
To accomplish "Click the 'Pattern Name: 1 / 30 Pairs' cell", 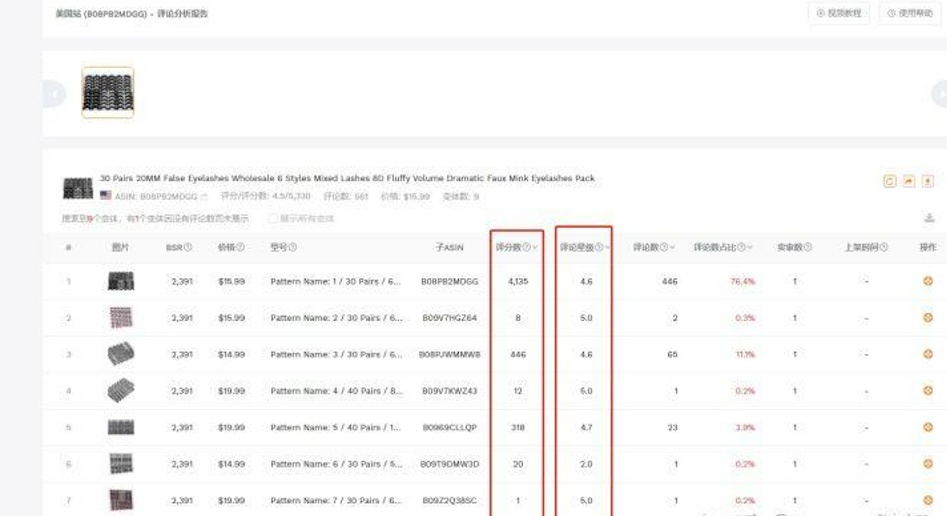I will click(335, 282).
